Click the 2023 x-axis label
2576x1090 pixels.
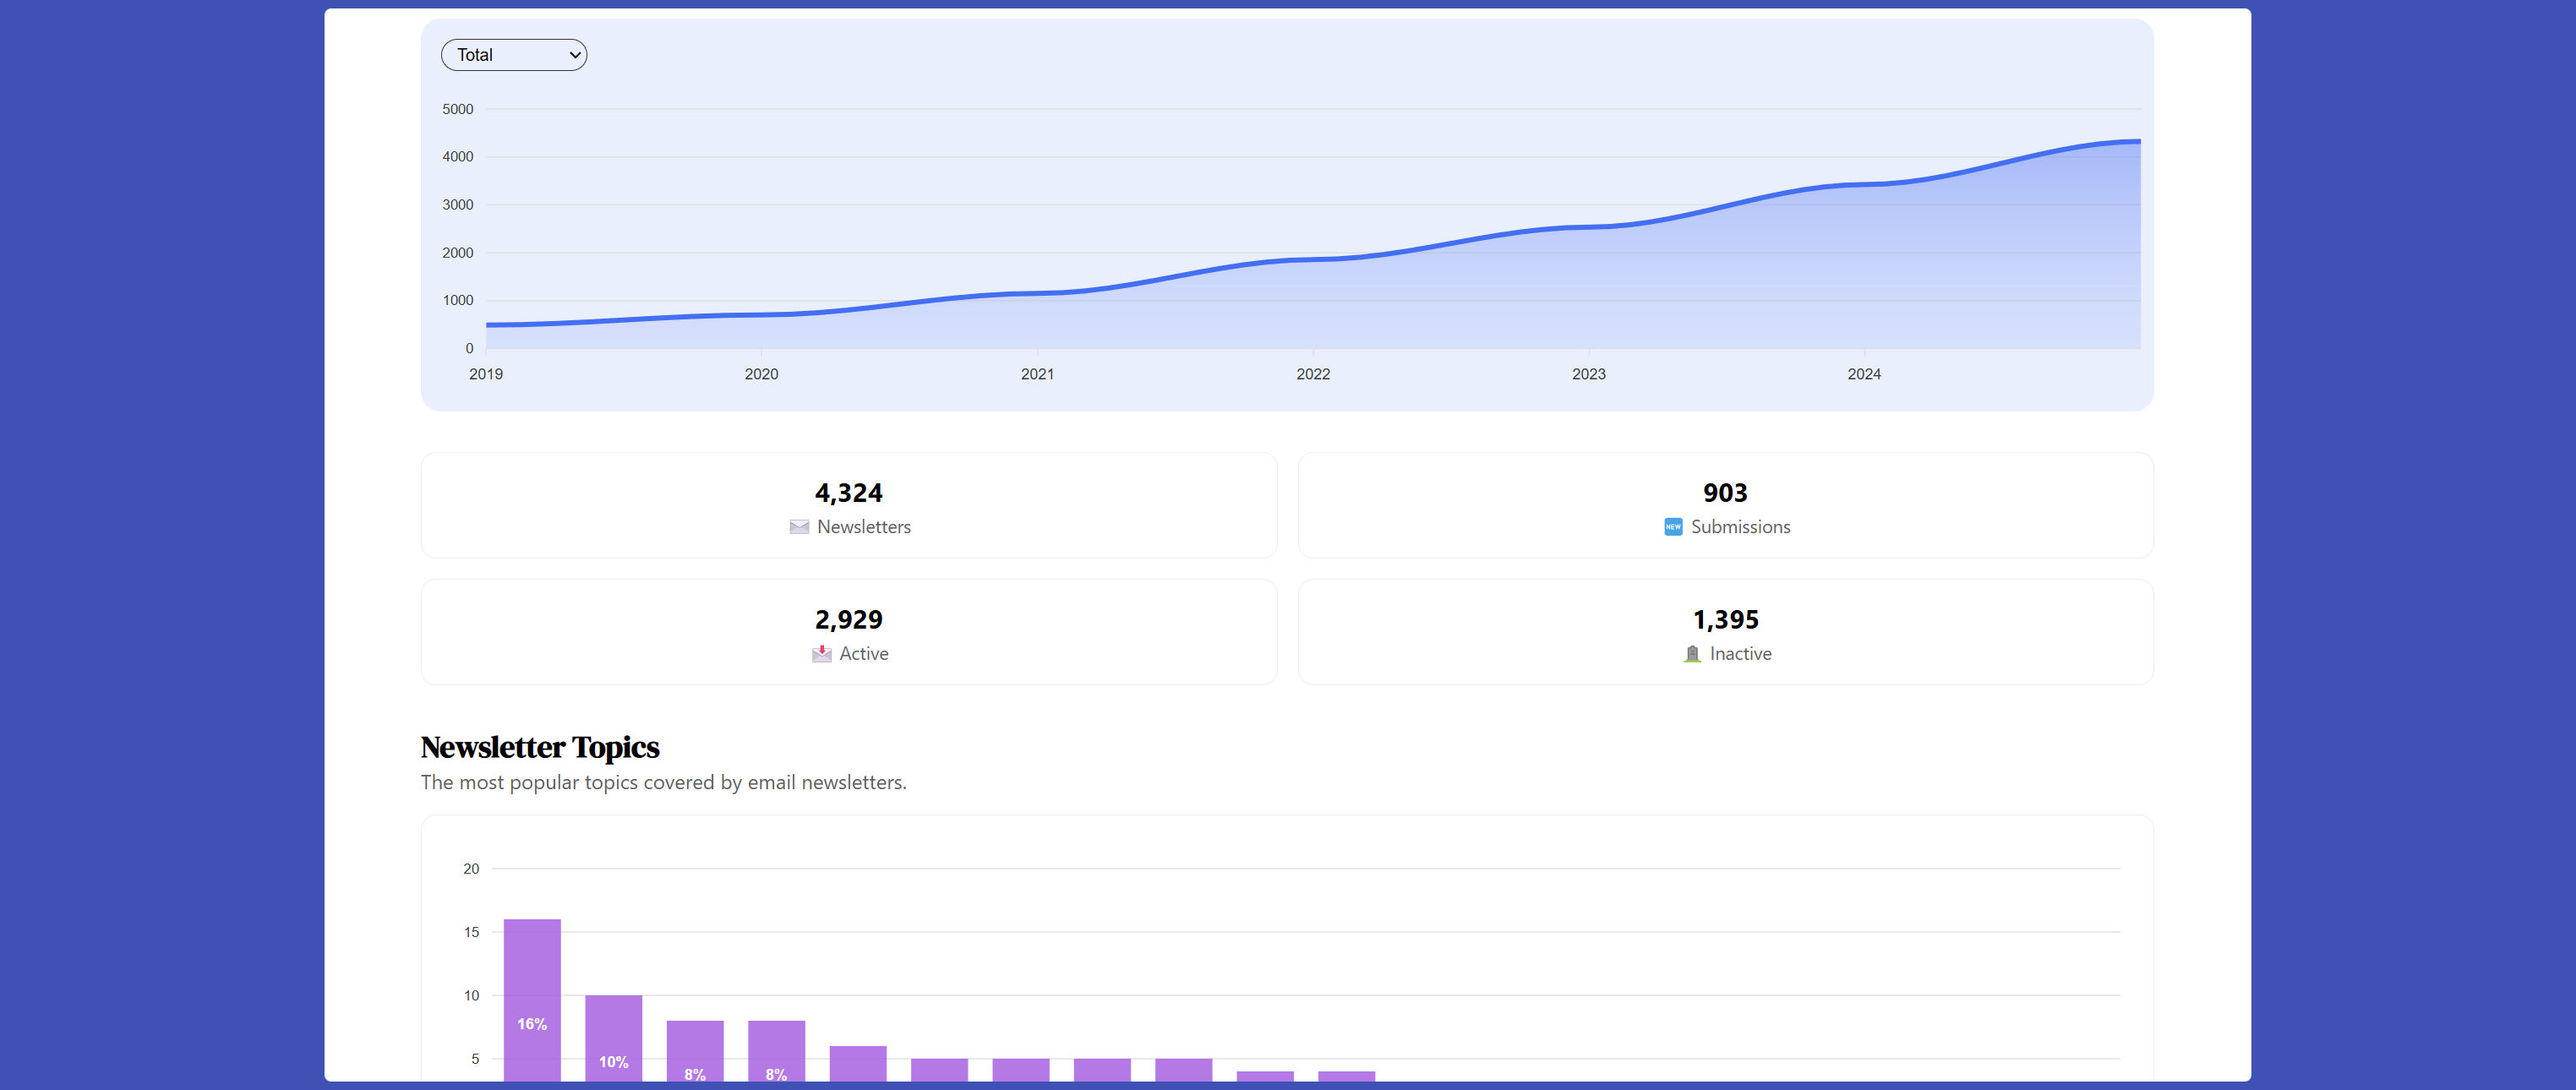[x=1588, y=374]
